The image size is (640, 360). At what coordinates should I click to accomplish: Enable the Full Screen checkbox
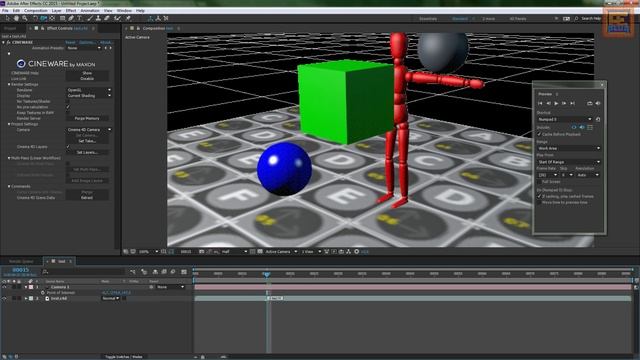point(539,182)
